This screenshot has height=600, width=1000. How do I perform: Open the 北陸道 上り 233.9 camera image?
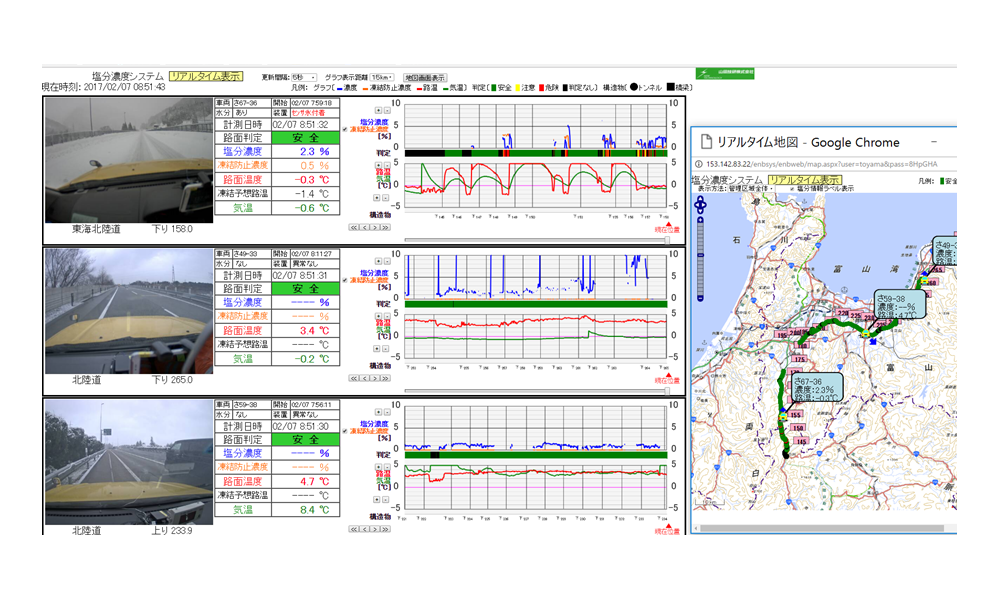129,462
